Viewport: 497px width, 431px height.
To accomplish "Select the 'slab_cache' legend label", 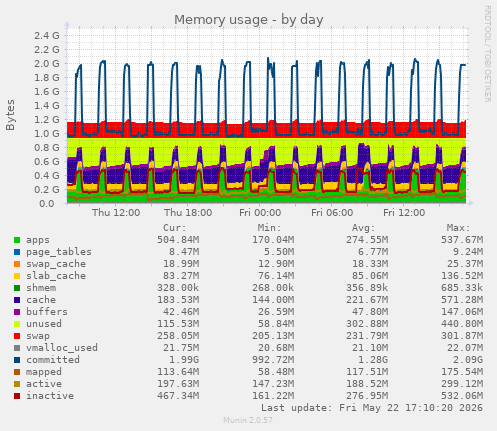I will (x=56, y=276).
